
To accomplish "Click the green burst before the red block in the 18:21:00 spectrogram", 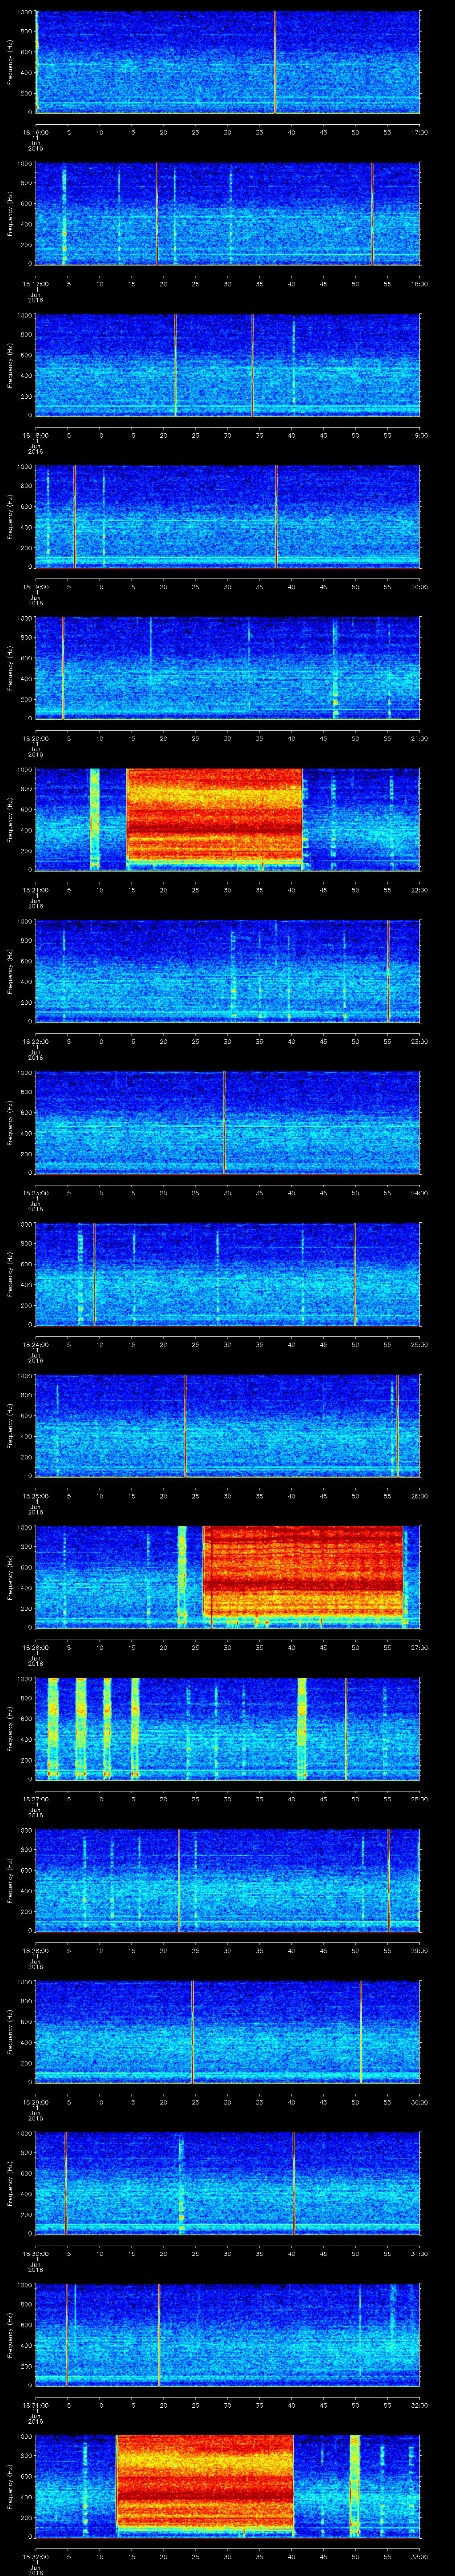I will tap(95, 817).
